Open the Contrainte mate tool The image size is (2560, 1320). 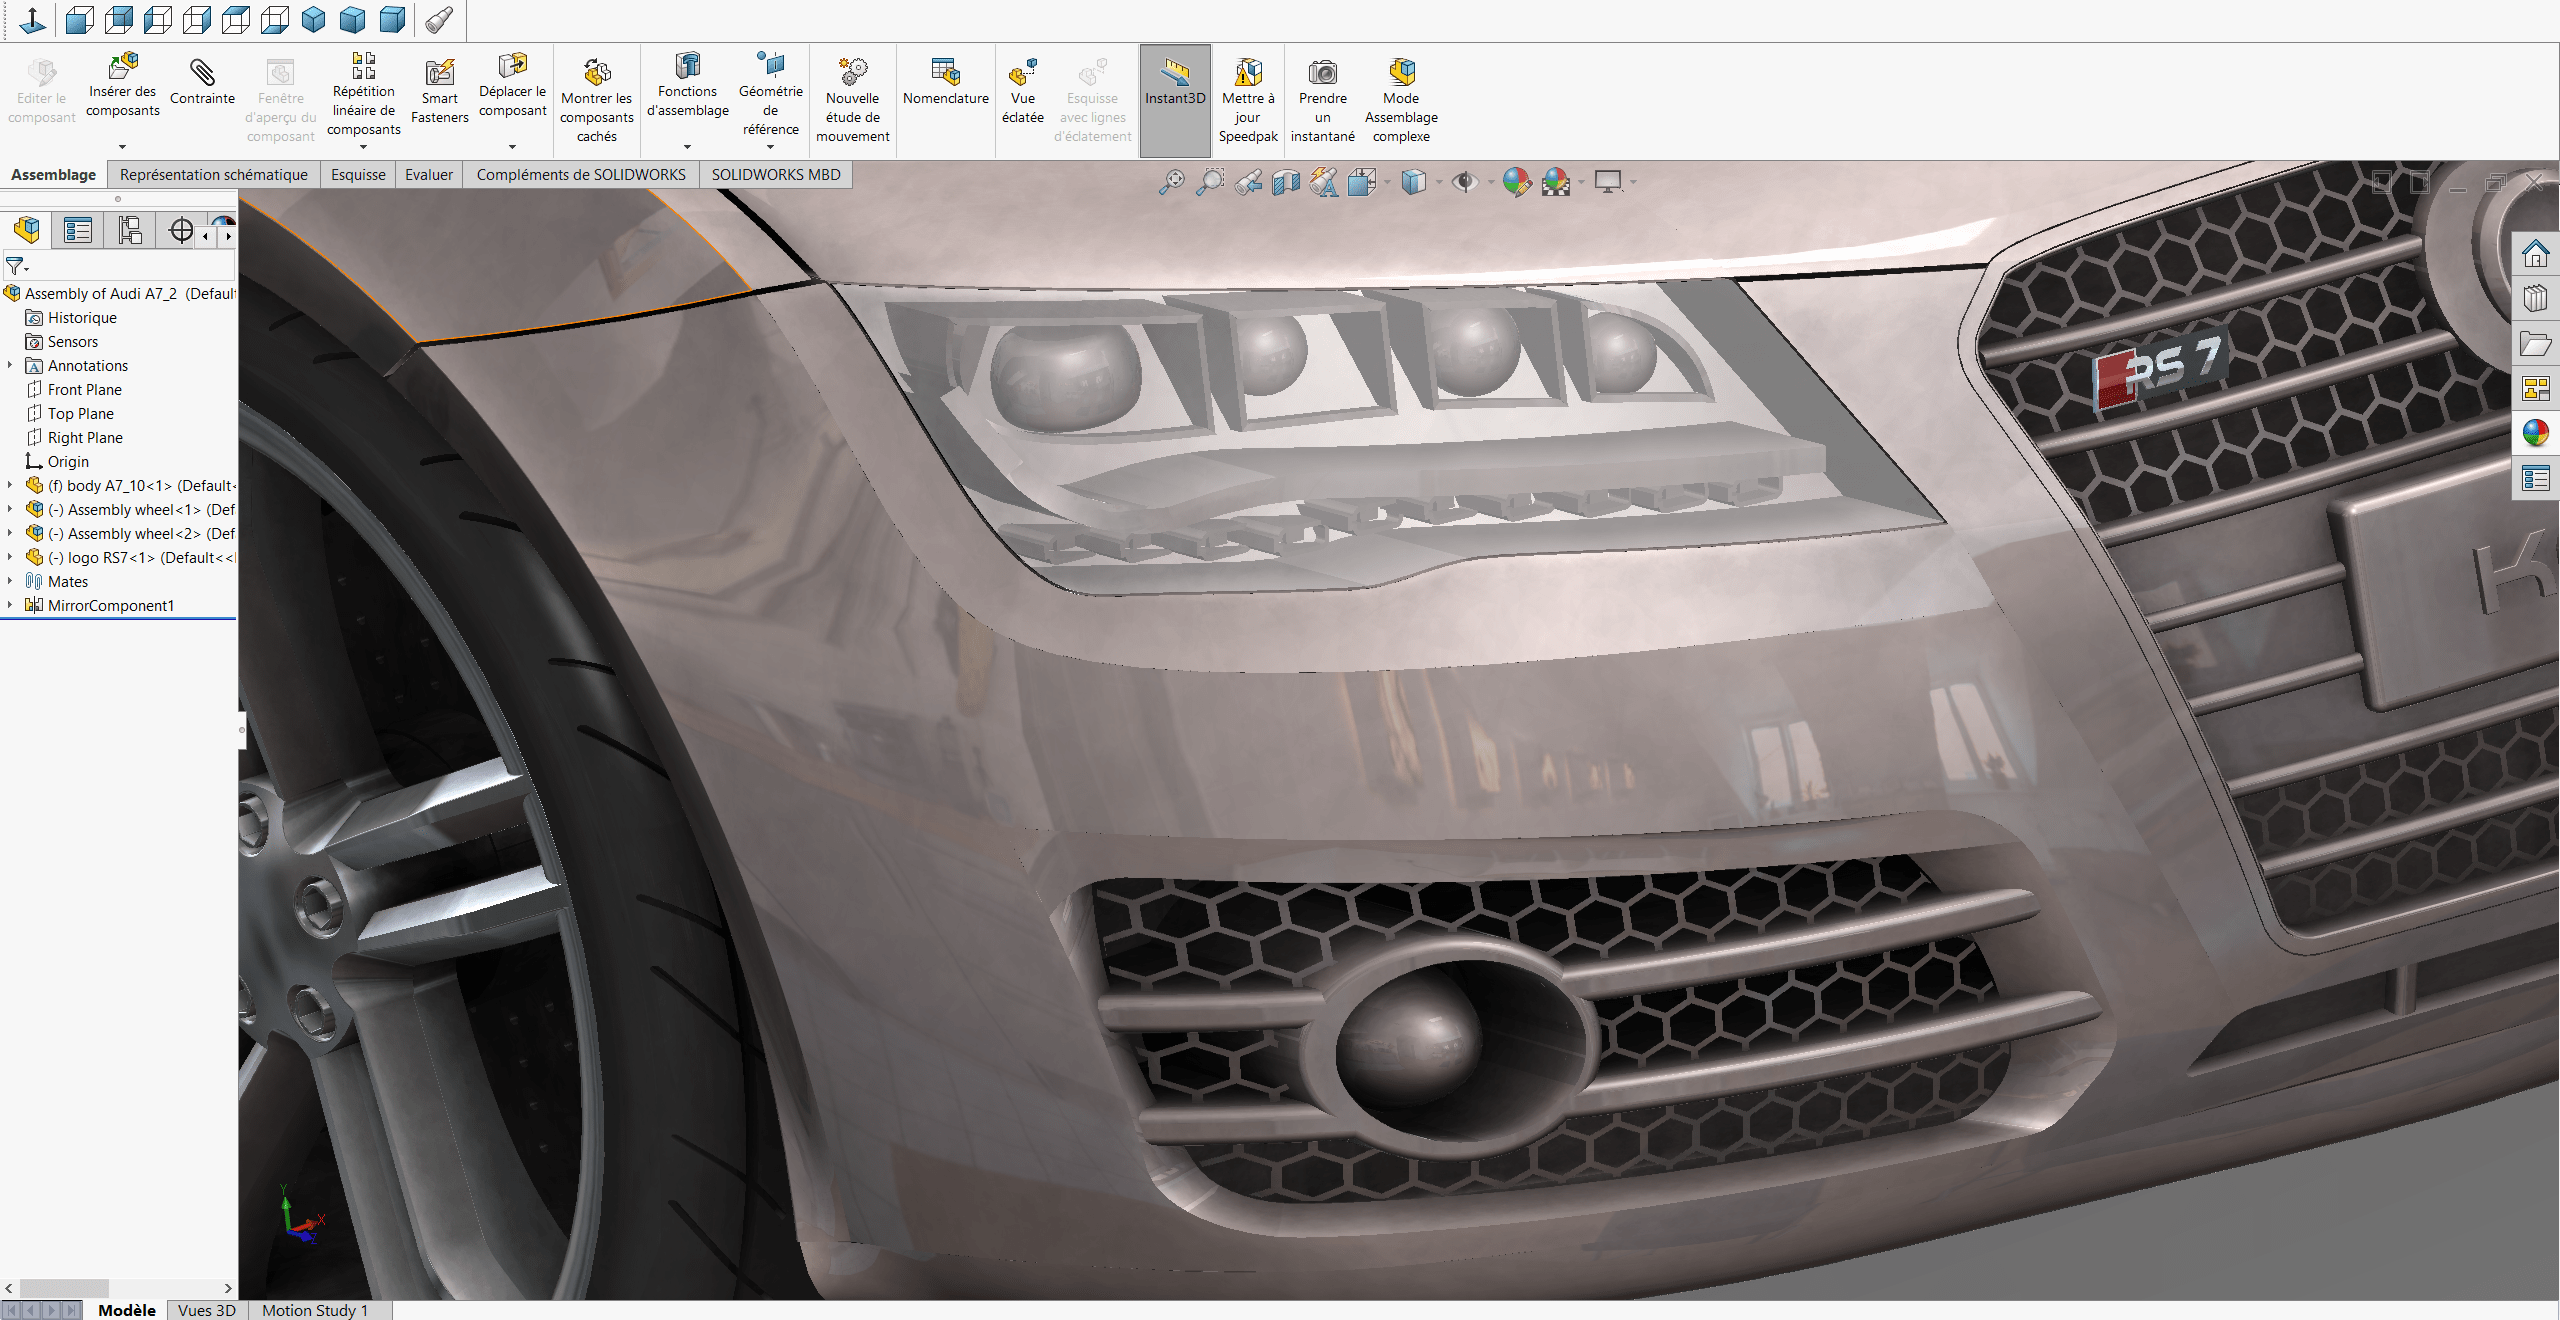point(202,82)
